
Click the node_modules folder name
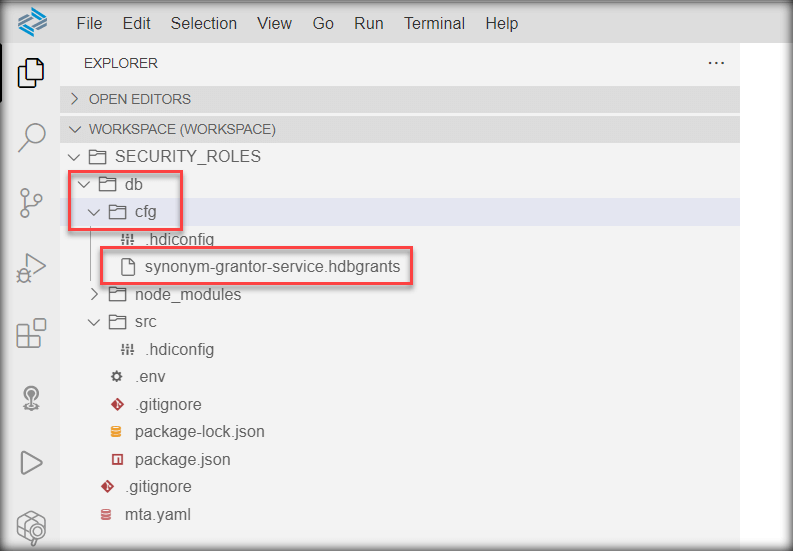click(188, 294)
